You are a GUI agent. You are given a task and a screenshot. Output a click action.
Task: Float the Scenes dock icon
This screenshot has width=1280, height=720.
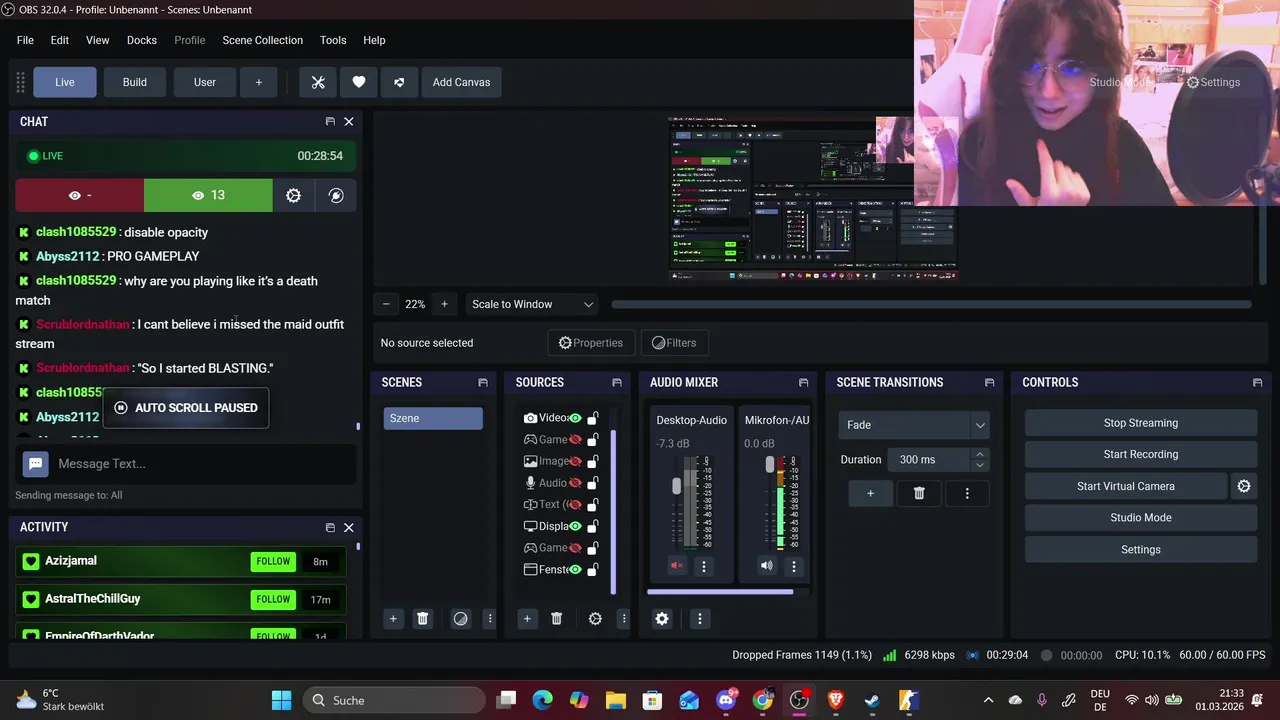[x=483, y=383]
